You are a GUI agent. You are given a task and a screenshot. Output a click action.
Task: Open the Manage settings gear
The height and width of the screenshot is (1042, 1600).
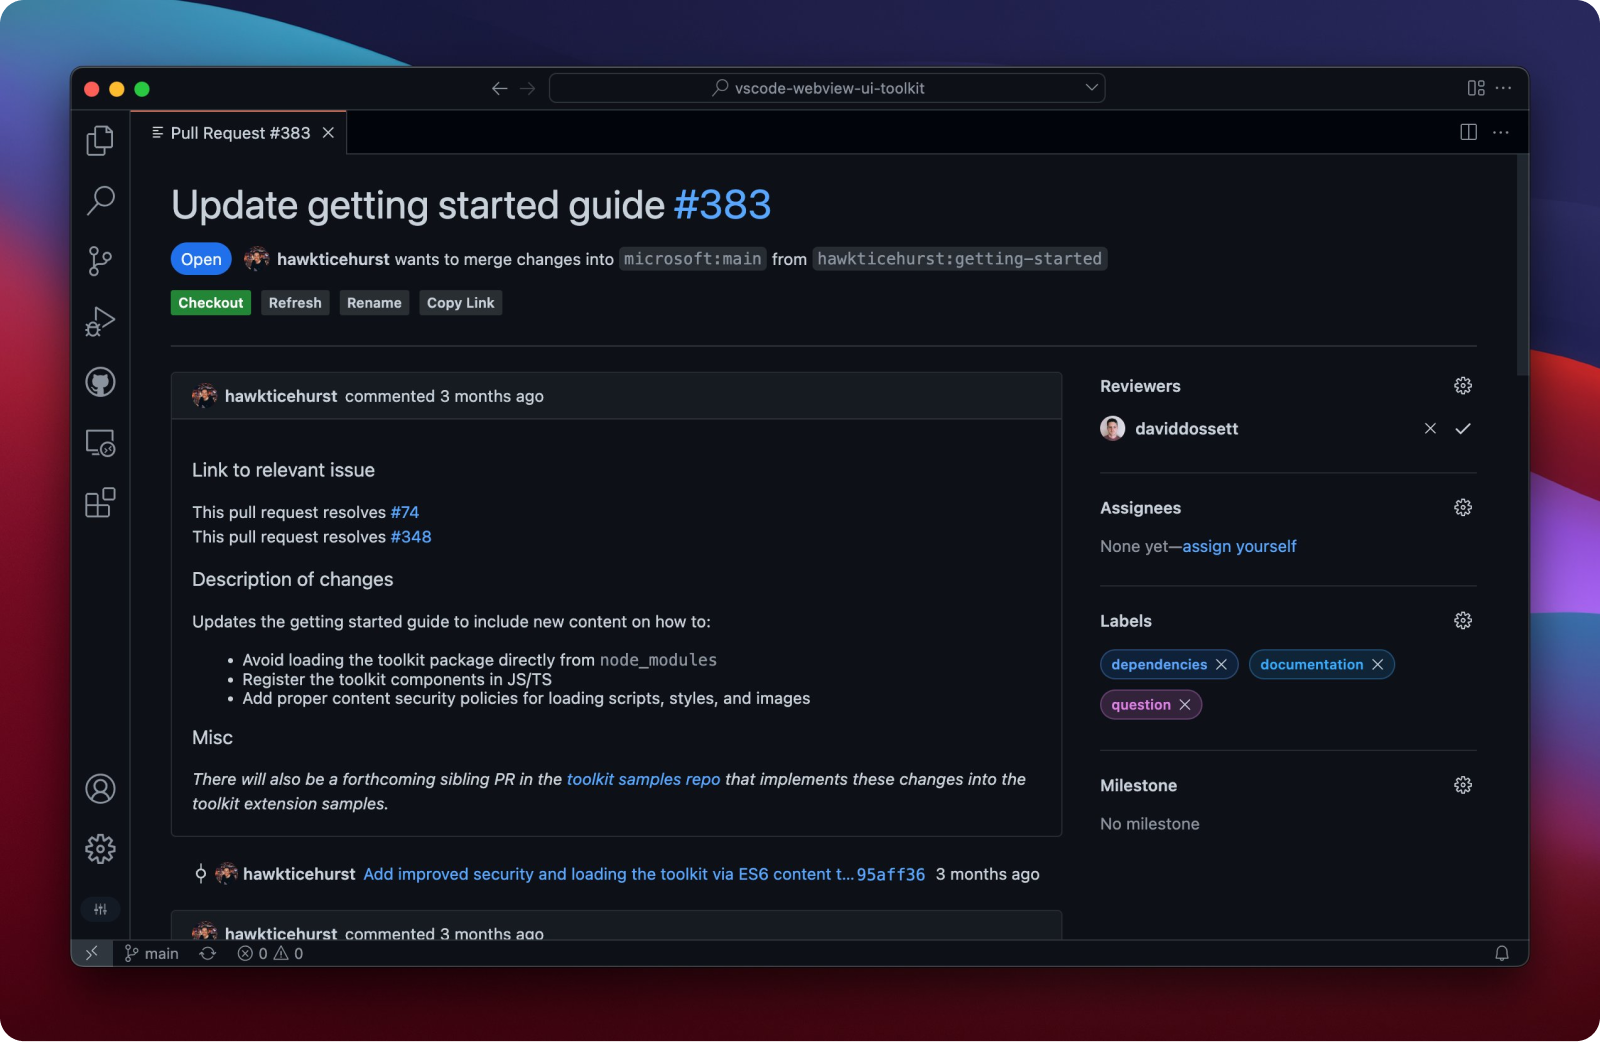pyautogui.click(x=99, y=849)
